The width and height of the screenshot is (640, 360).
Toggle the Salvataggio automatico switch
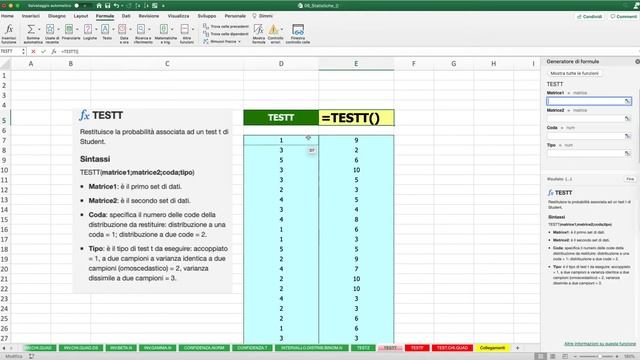tap(82, 6)
